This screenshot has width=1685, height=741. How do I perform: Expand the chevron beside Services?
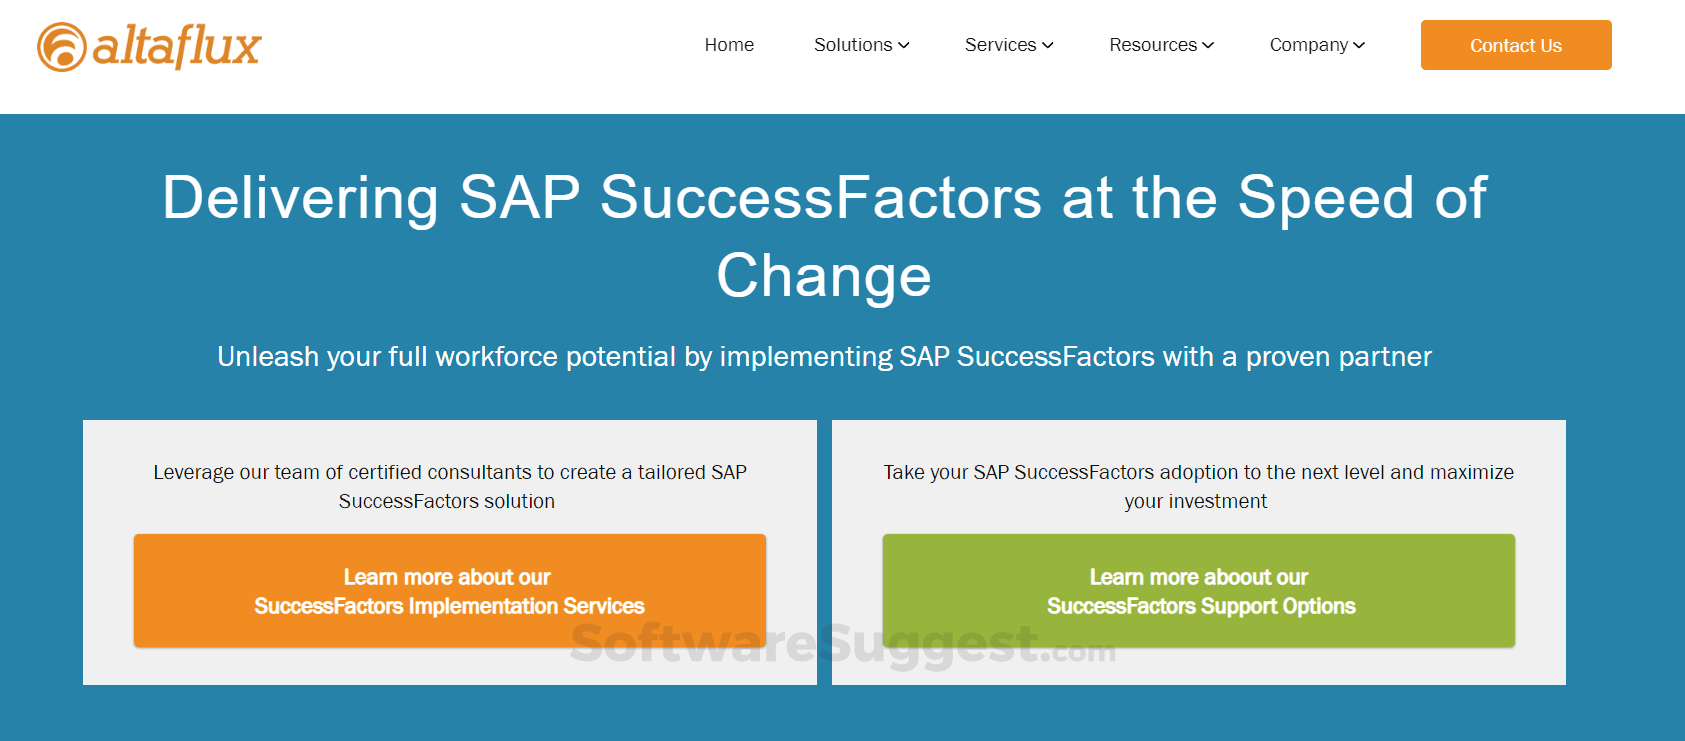pyautogui.click(x=1048, y=45)
